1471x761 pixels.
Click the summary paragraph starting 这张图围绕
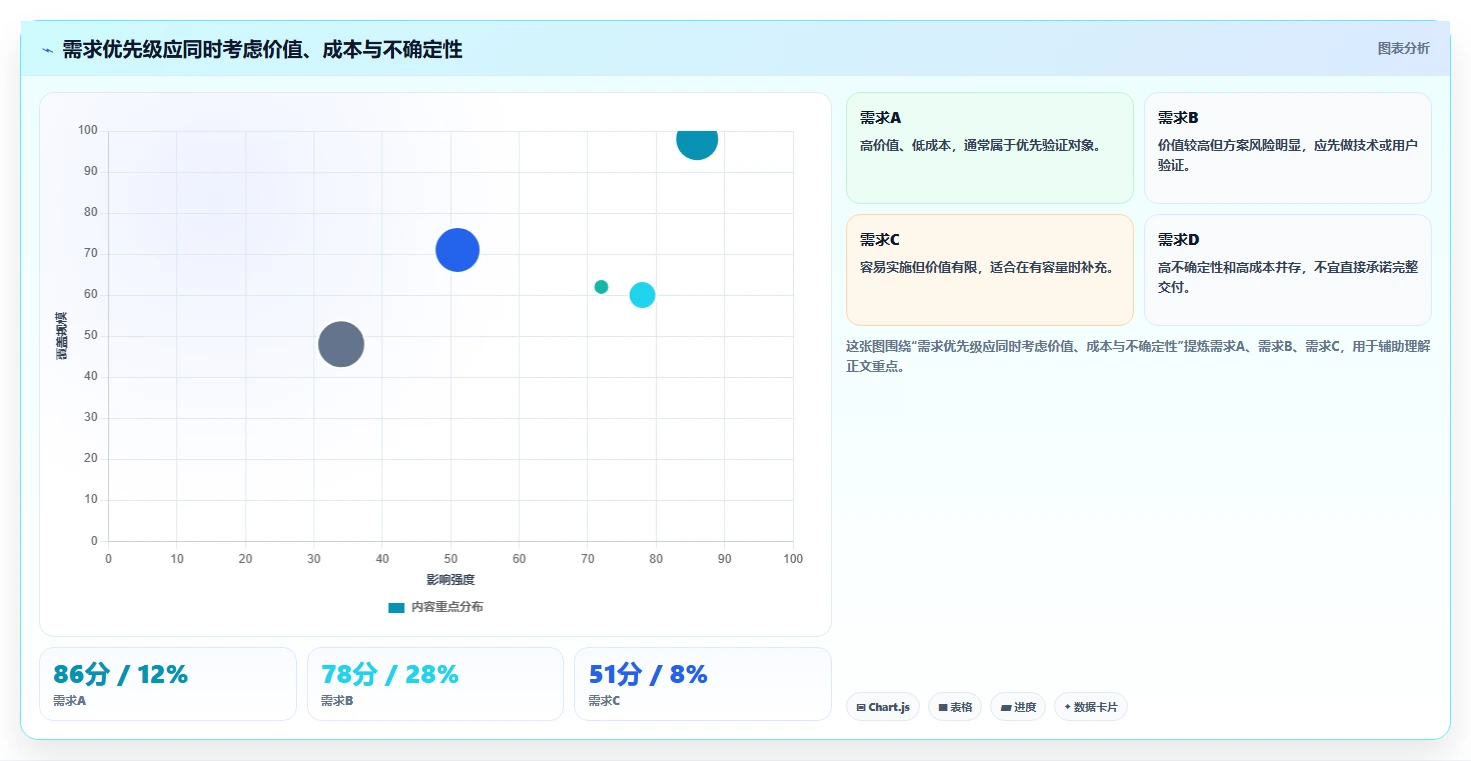click(1138, 356)
